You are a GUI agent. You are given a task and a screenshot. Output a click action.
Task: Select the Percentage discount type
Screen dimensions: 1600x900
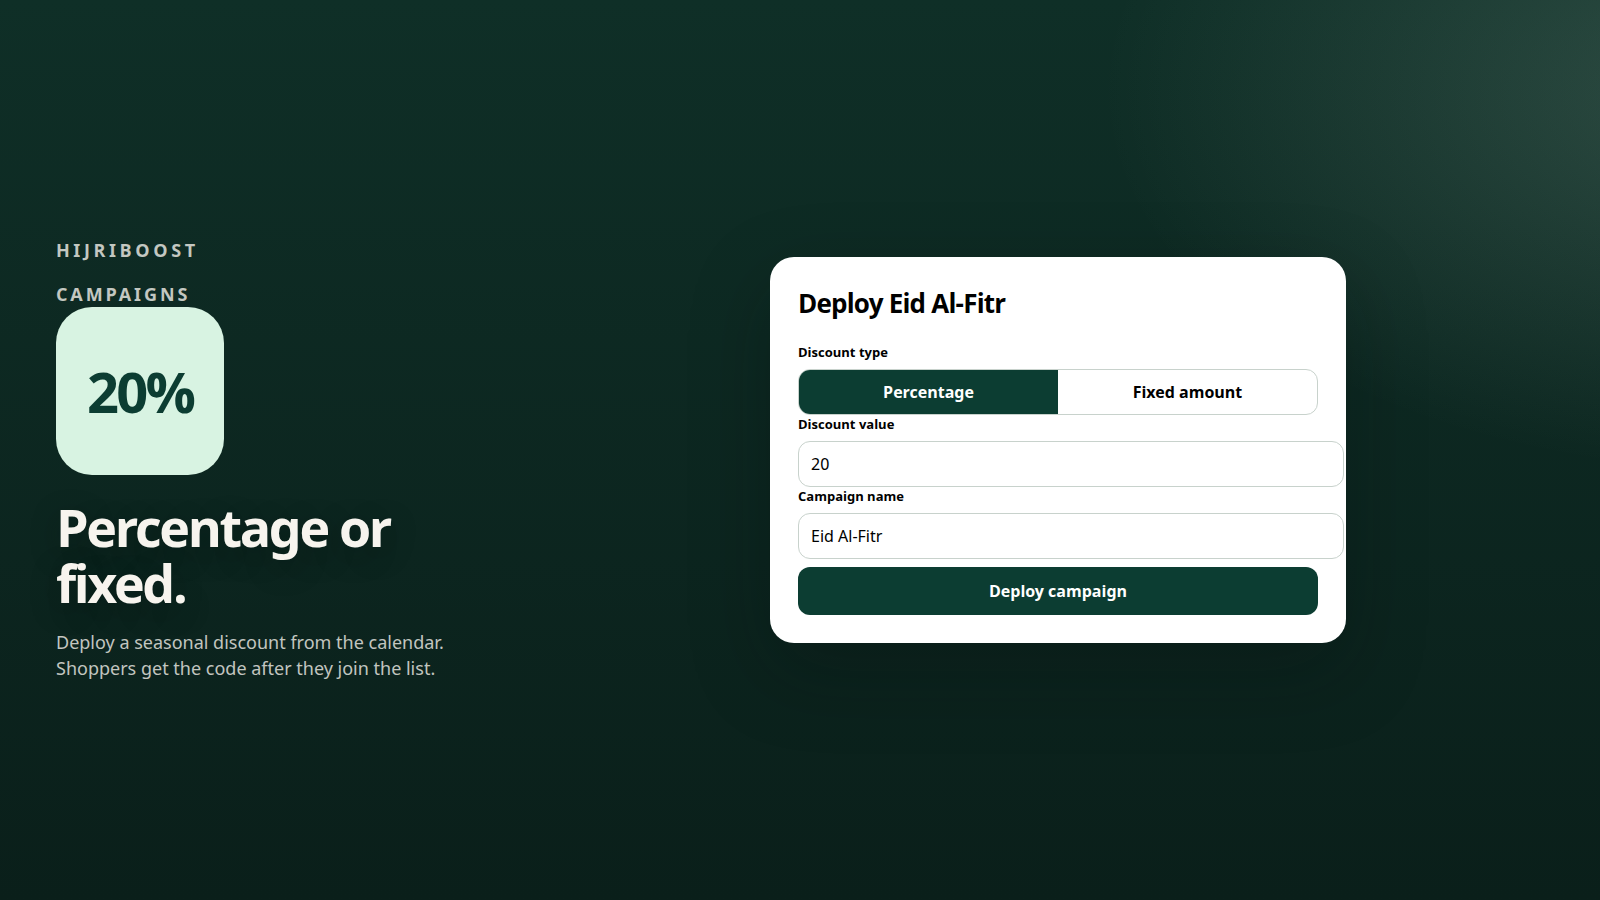click(928, 392)
